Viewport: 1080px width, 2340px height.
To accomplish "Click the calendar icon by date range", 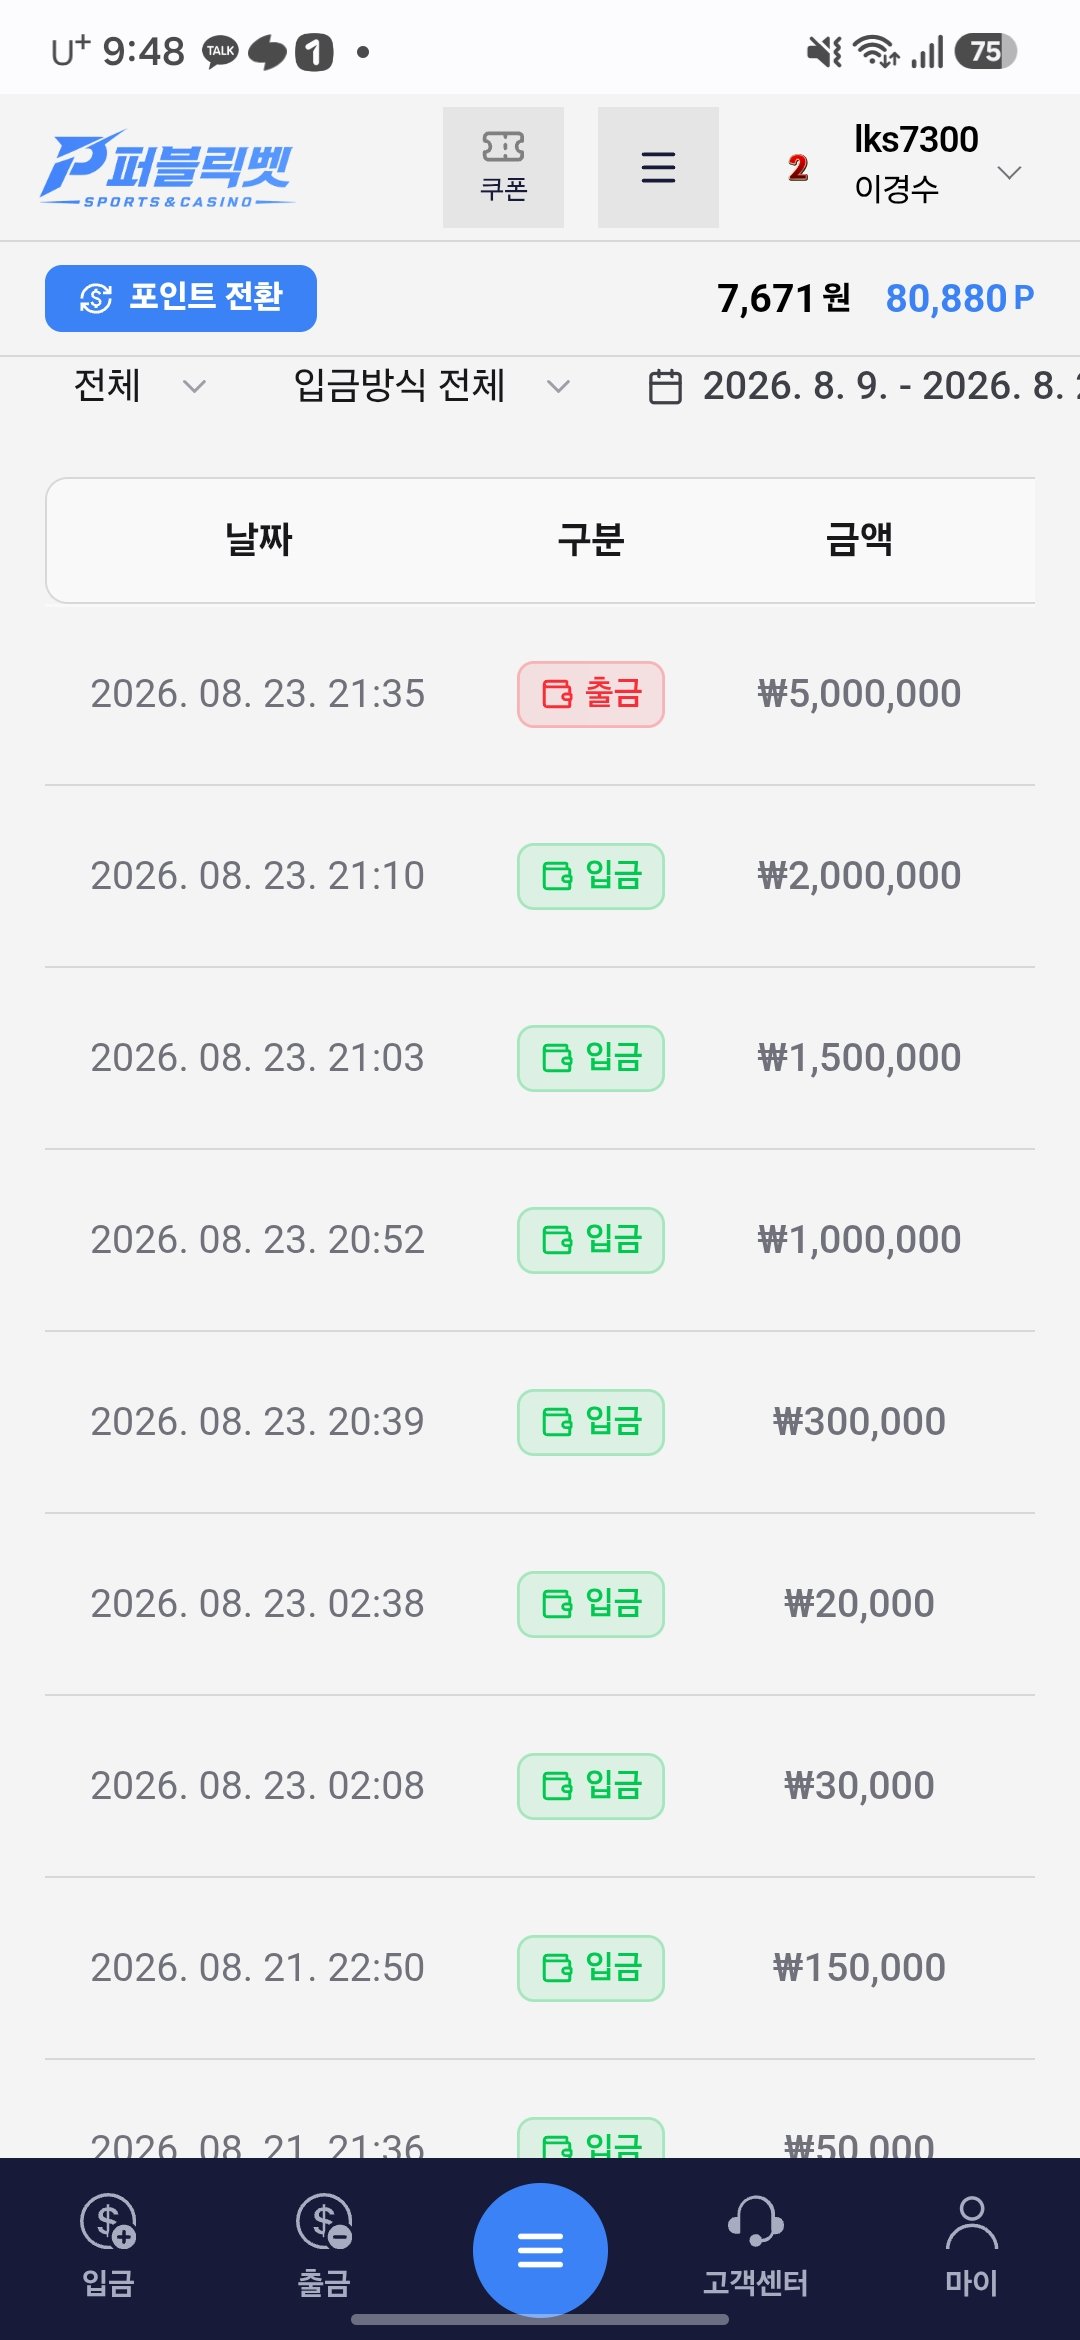I will [x=665, y=387].
